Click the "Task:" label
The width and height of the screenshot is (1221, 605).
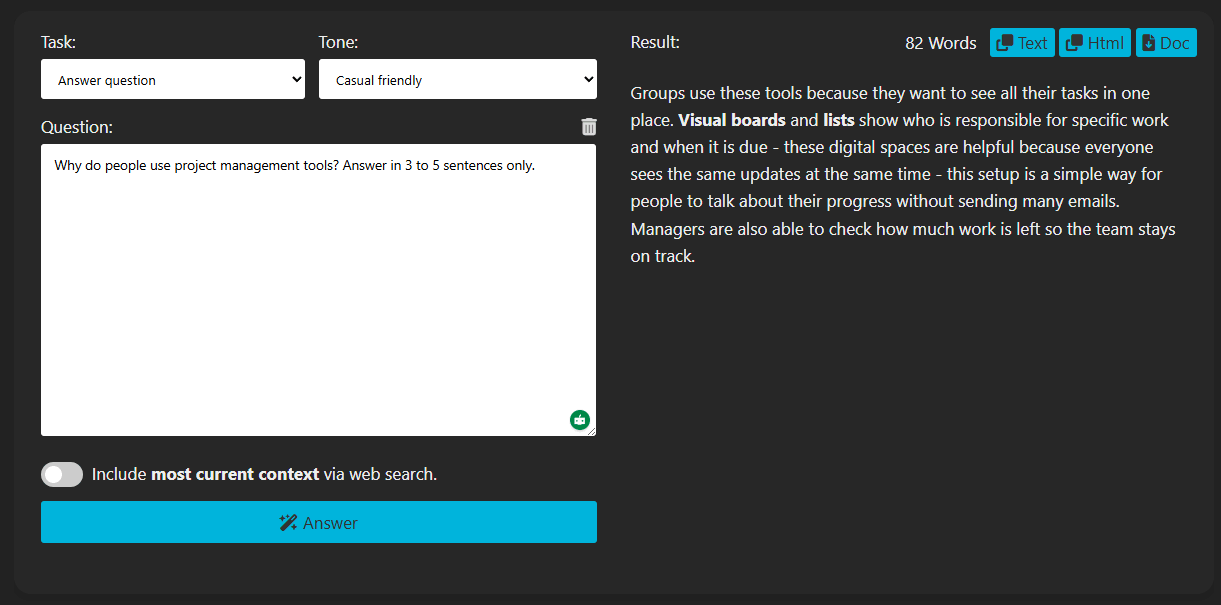58,42
